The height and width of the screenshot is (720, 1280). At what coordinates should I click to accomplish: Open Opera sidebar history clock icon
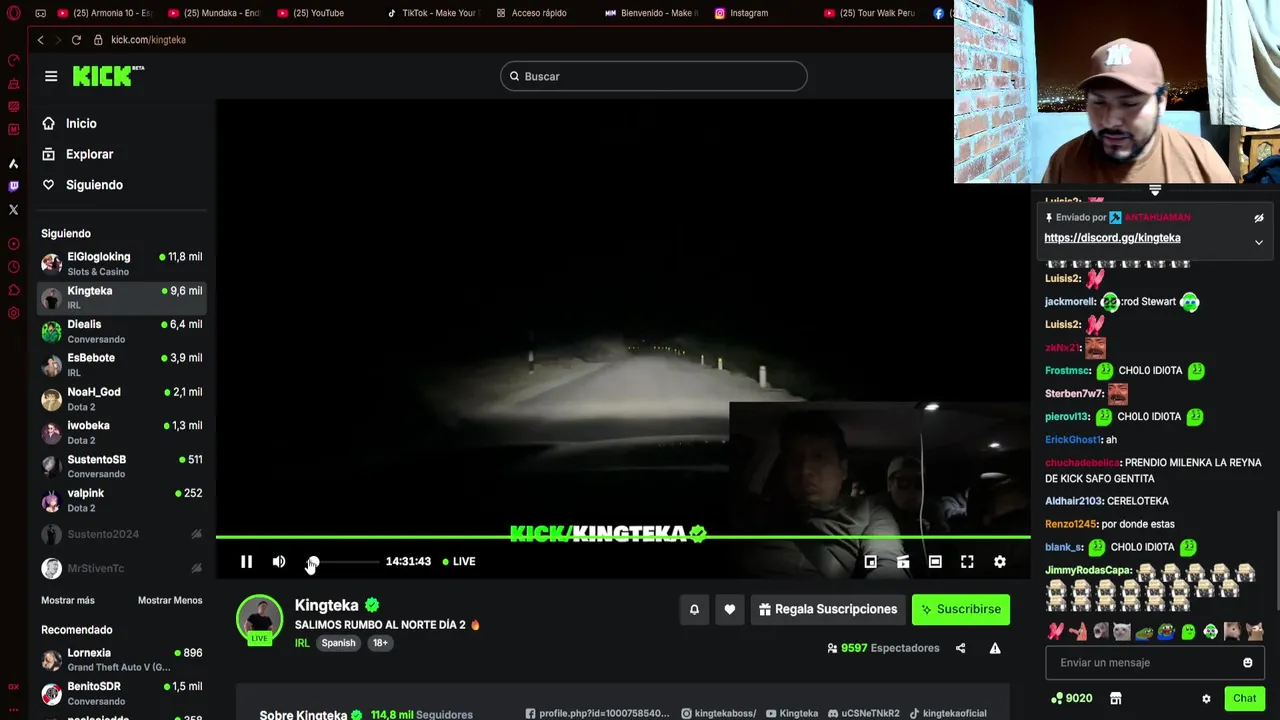click(x=13, y=267)
